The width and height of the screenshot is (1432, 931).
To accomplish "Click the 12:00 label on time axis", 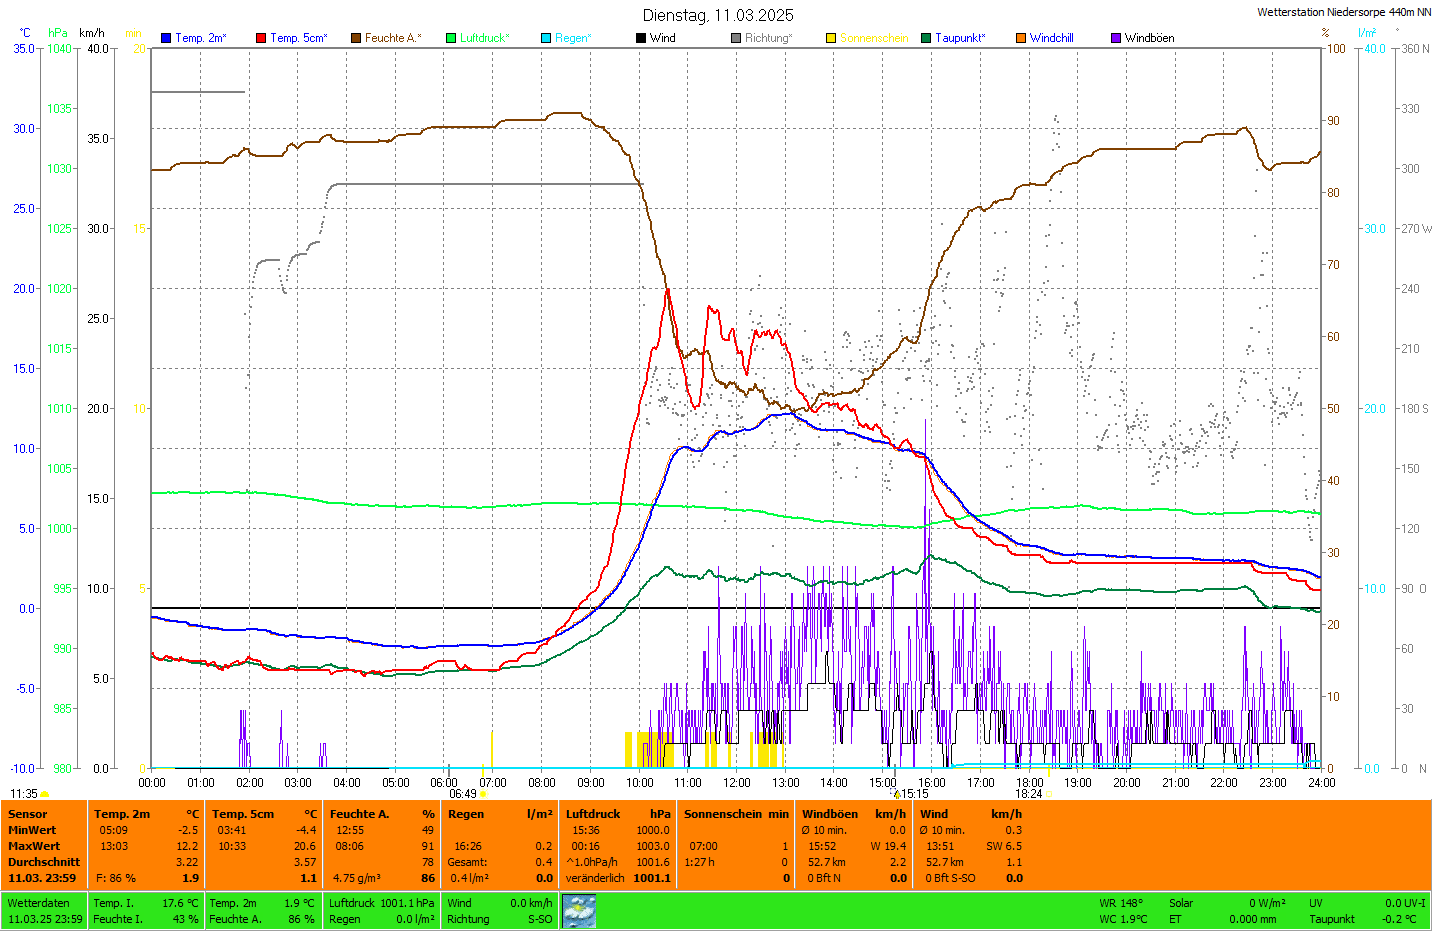I will pos(737,783).
